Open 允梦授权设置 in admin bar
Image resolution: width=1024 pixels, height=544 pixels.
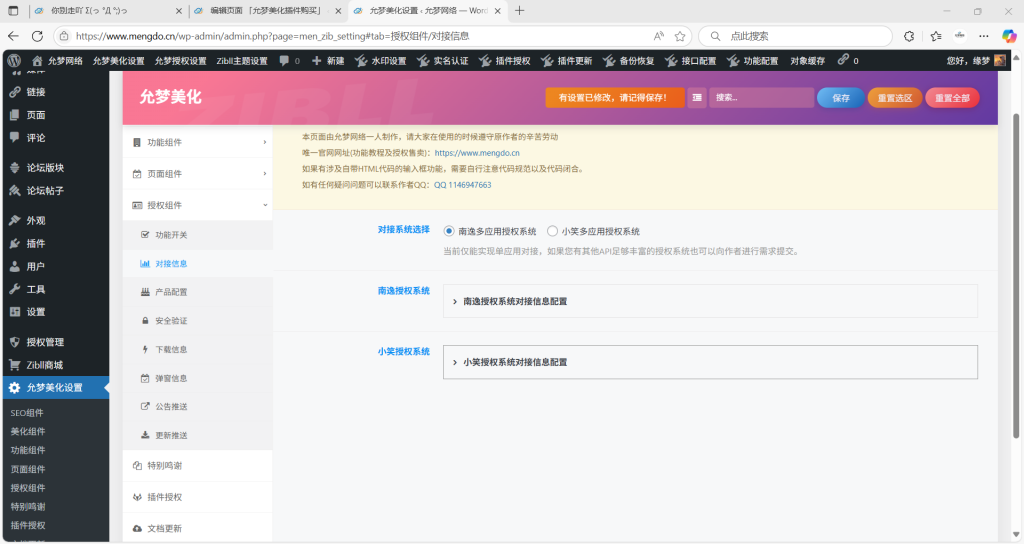click(x=180, y=61)
